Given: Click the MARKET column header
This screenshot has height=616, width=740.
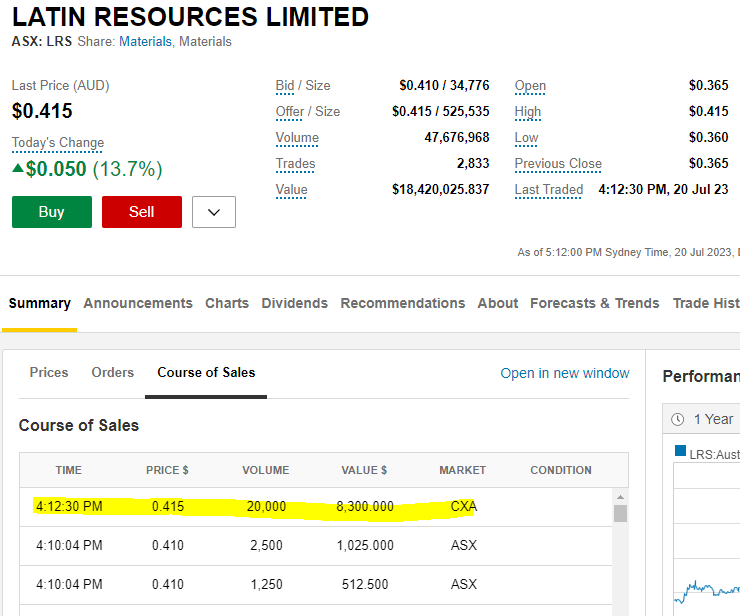Looking at the screenshot, I should click(x=462, y=470).
